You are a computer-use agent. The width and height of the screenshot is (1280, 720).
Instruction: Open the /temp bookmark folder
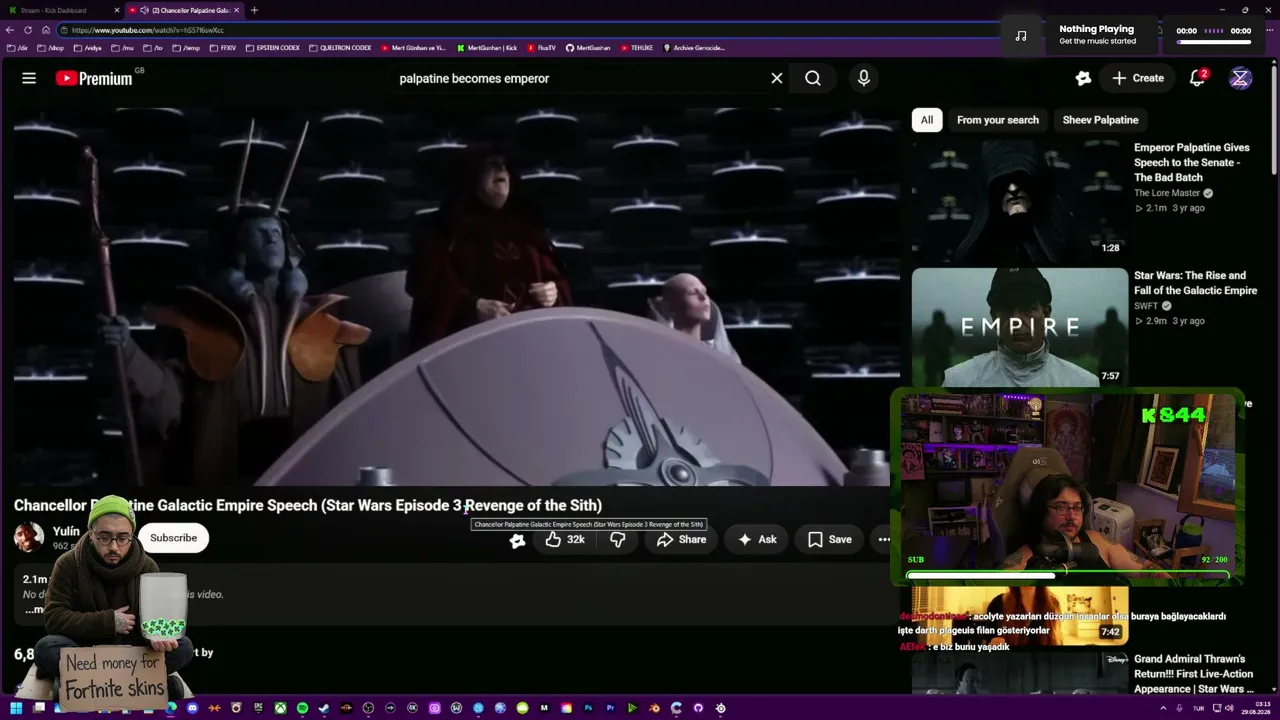pyautogui.click(x=185, y=48)
